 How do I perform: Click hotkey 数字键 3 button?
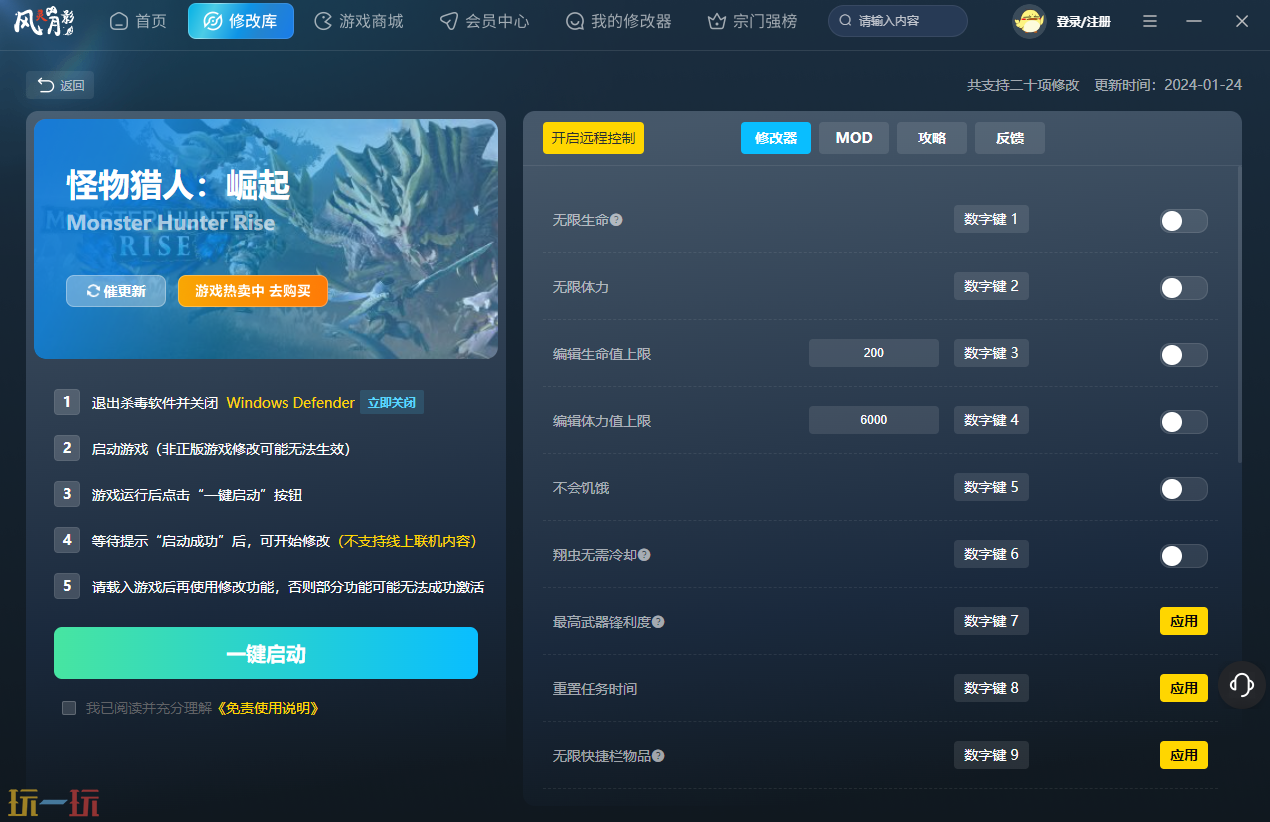(991, 353)
